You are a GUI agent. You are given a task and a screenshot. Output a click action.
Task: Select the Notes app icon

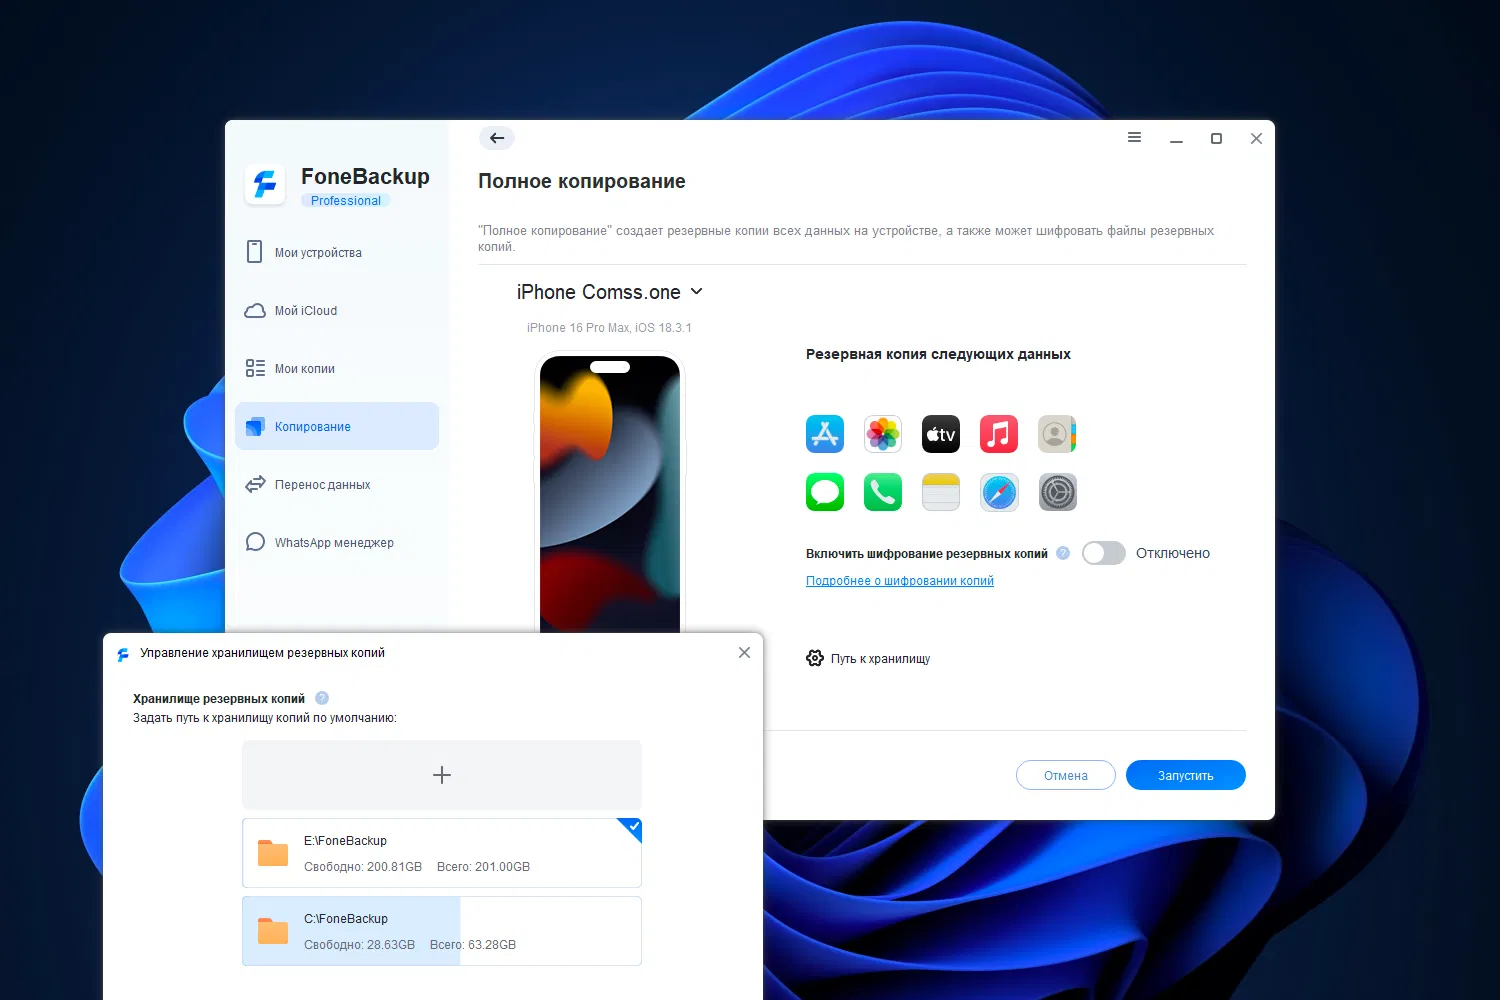[x=941, y=492]
